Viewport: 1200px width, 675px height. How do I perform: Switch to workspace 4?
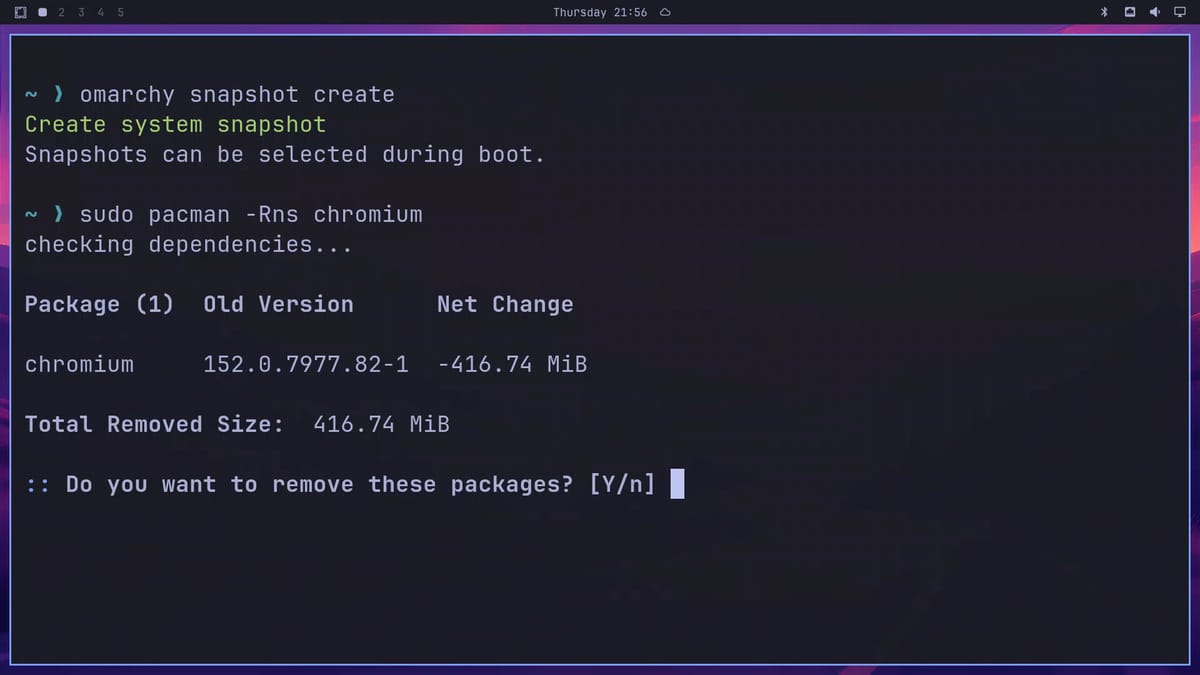tap(101, 12)
